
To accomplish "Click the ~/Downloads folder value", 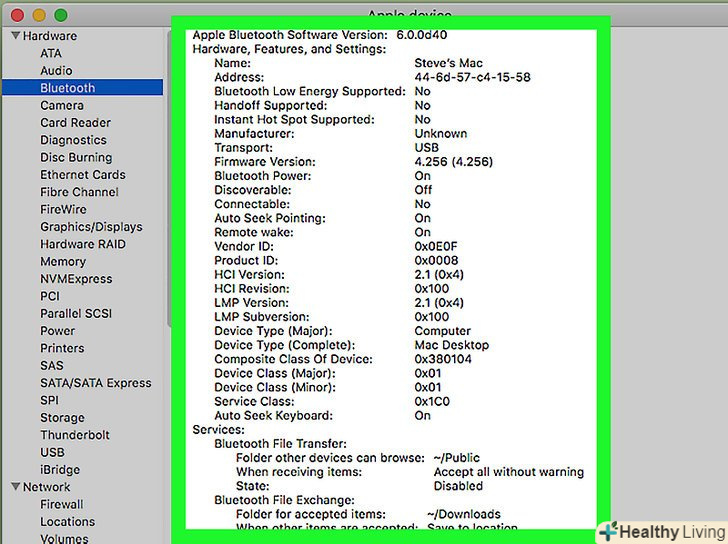I will tap(463, 514).
